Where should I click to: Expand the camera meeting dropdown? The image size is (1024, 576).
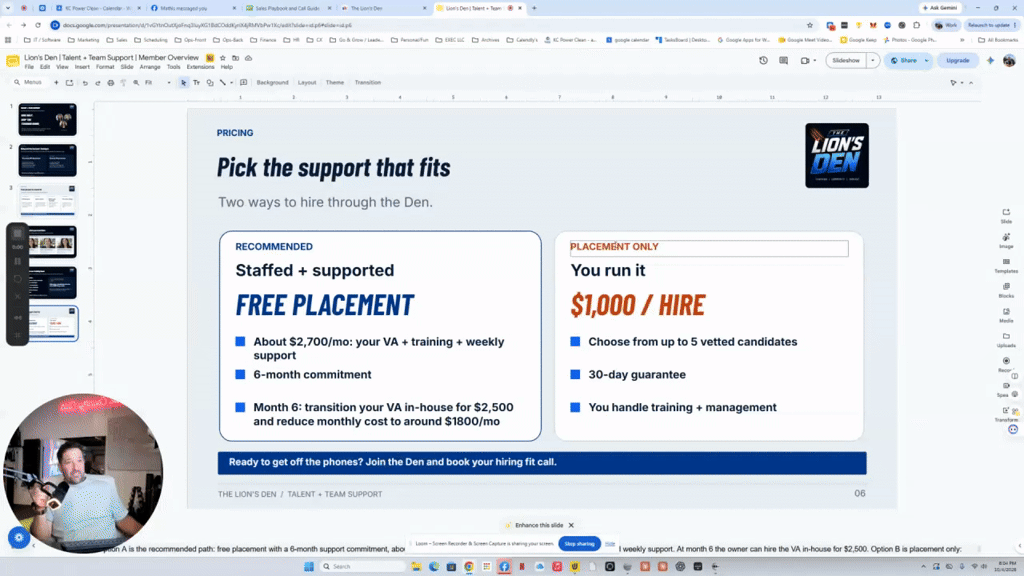tap(814, 61)
